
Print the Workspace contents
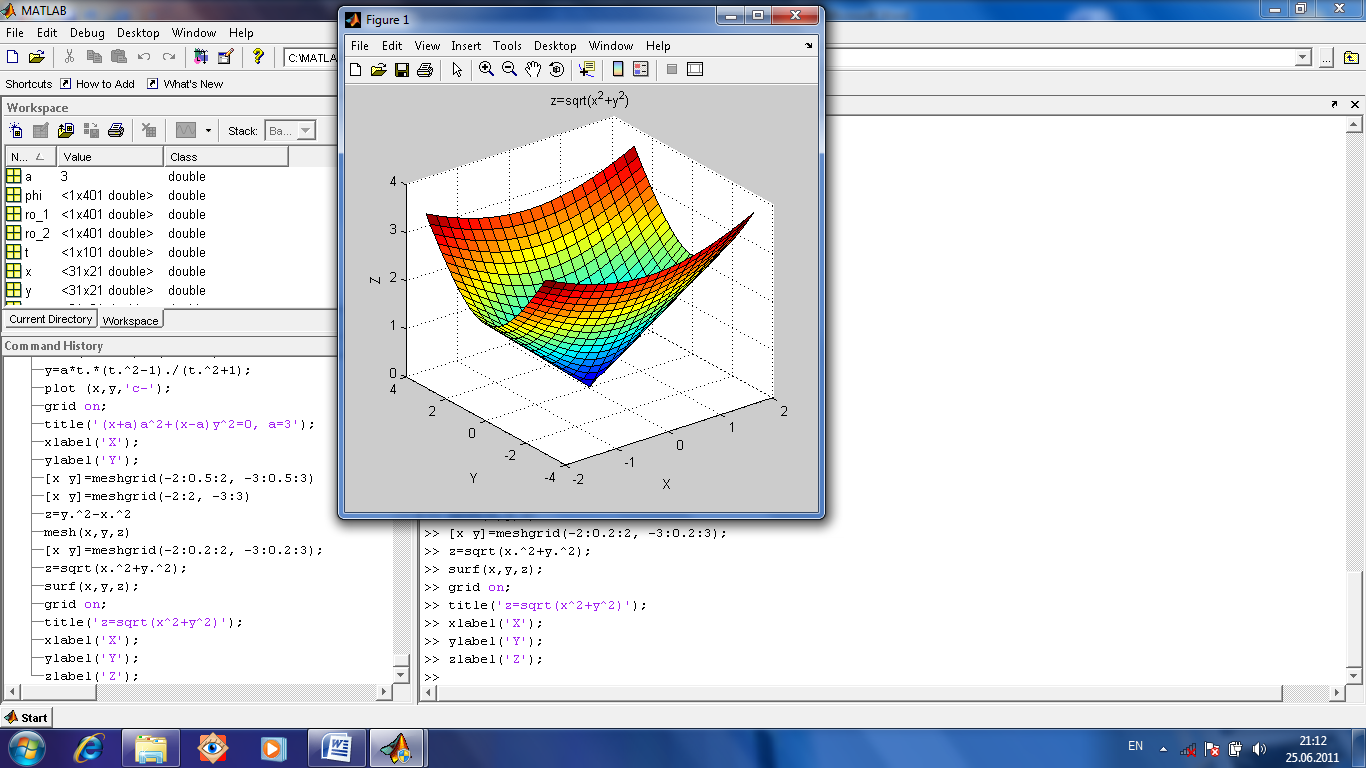116,130
